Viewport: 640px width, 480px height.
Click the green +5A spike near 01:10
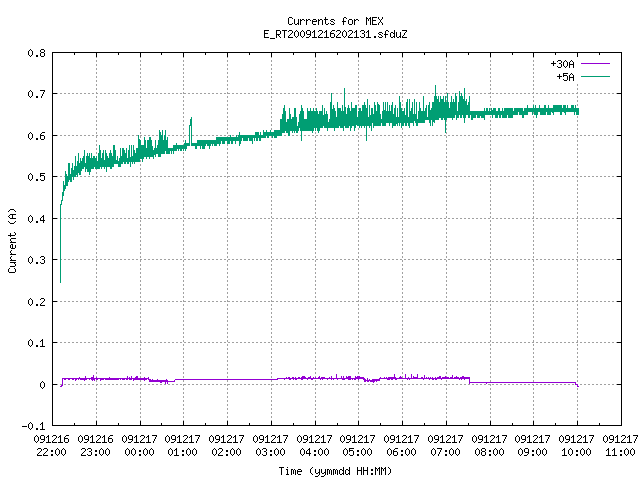[x=191, y=131]
